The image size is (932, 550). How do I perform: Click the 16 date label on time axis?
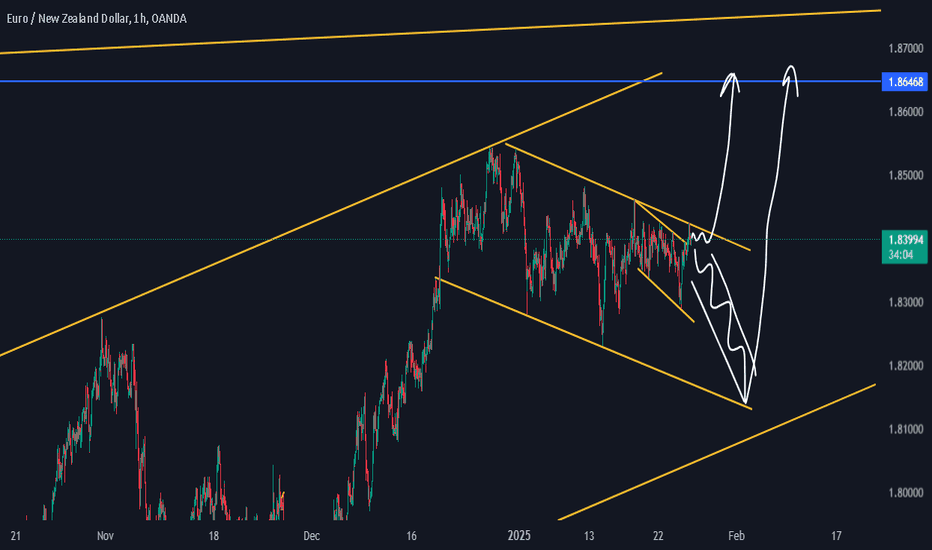click(x=411, y=536)
